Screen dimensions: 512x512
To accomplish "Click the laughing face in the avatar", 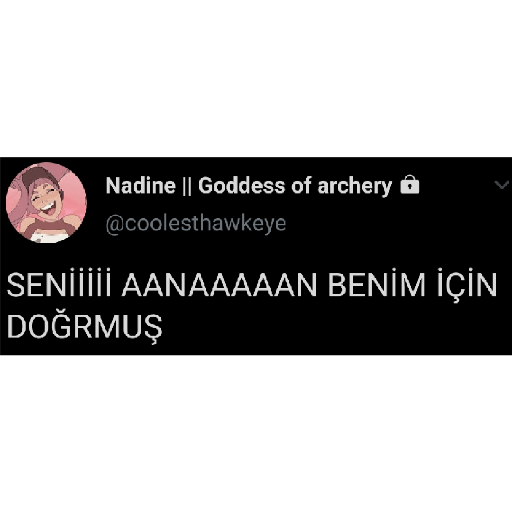I will point(45,200).
